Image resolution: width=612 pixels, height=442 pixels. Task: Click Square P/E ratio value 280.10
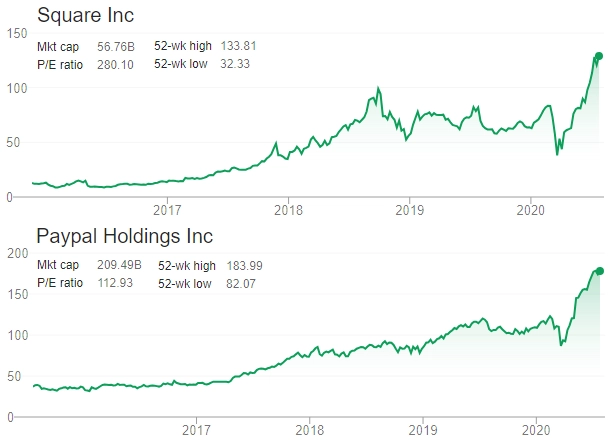coord(115,64)
